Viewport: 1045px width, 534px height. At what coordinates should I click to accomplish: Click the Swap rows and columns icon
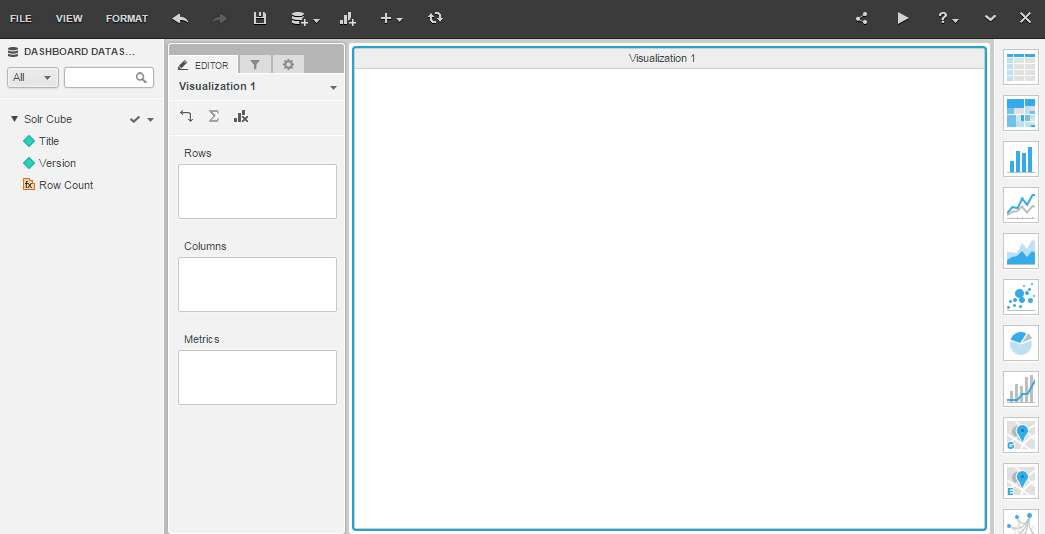click(x=187, y=116)
